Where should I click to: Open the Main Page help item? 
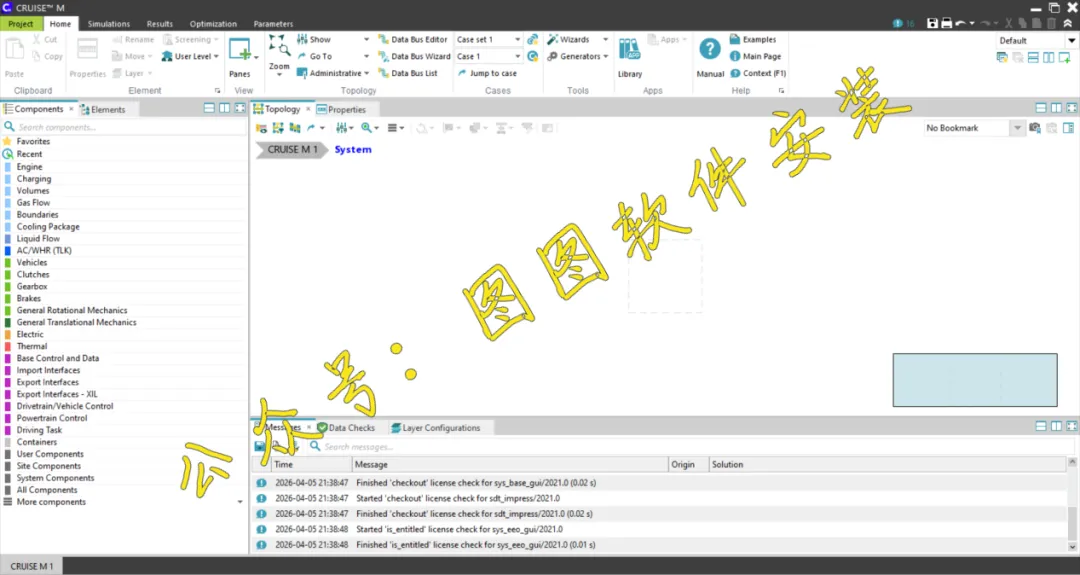755,56
